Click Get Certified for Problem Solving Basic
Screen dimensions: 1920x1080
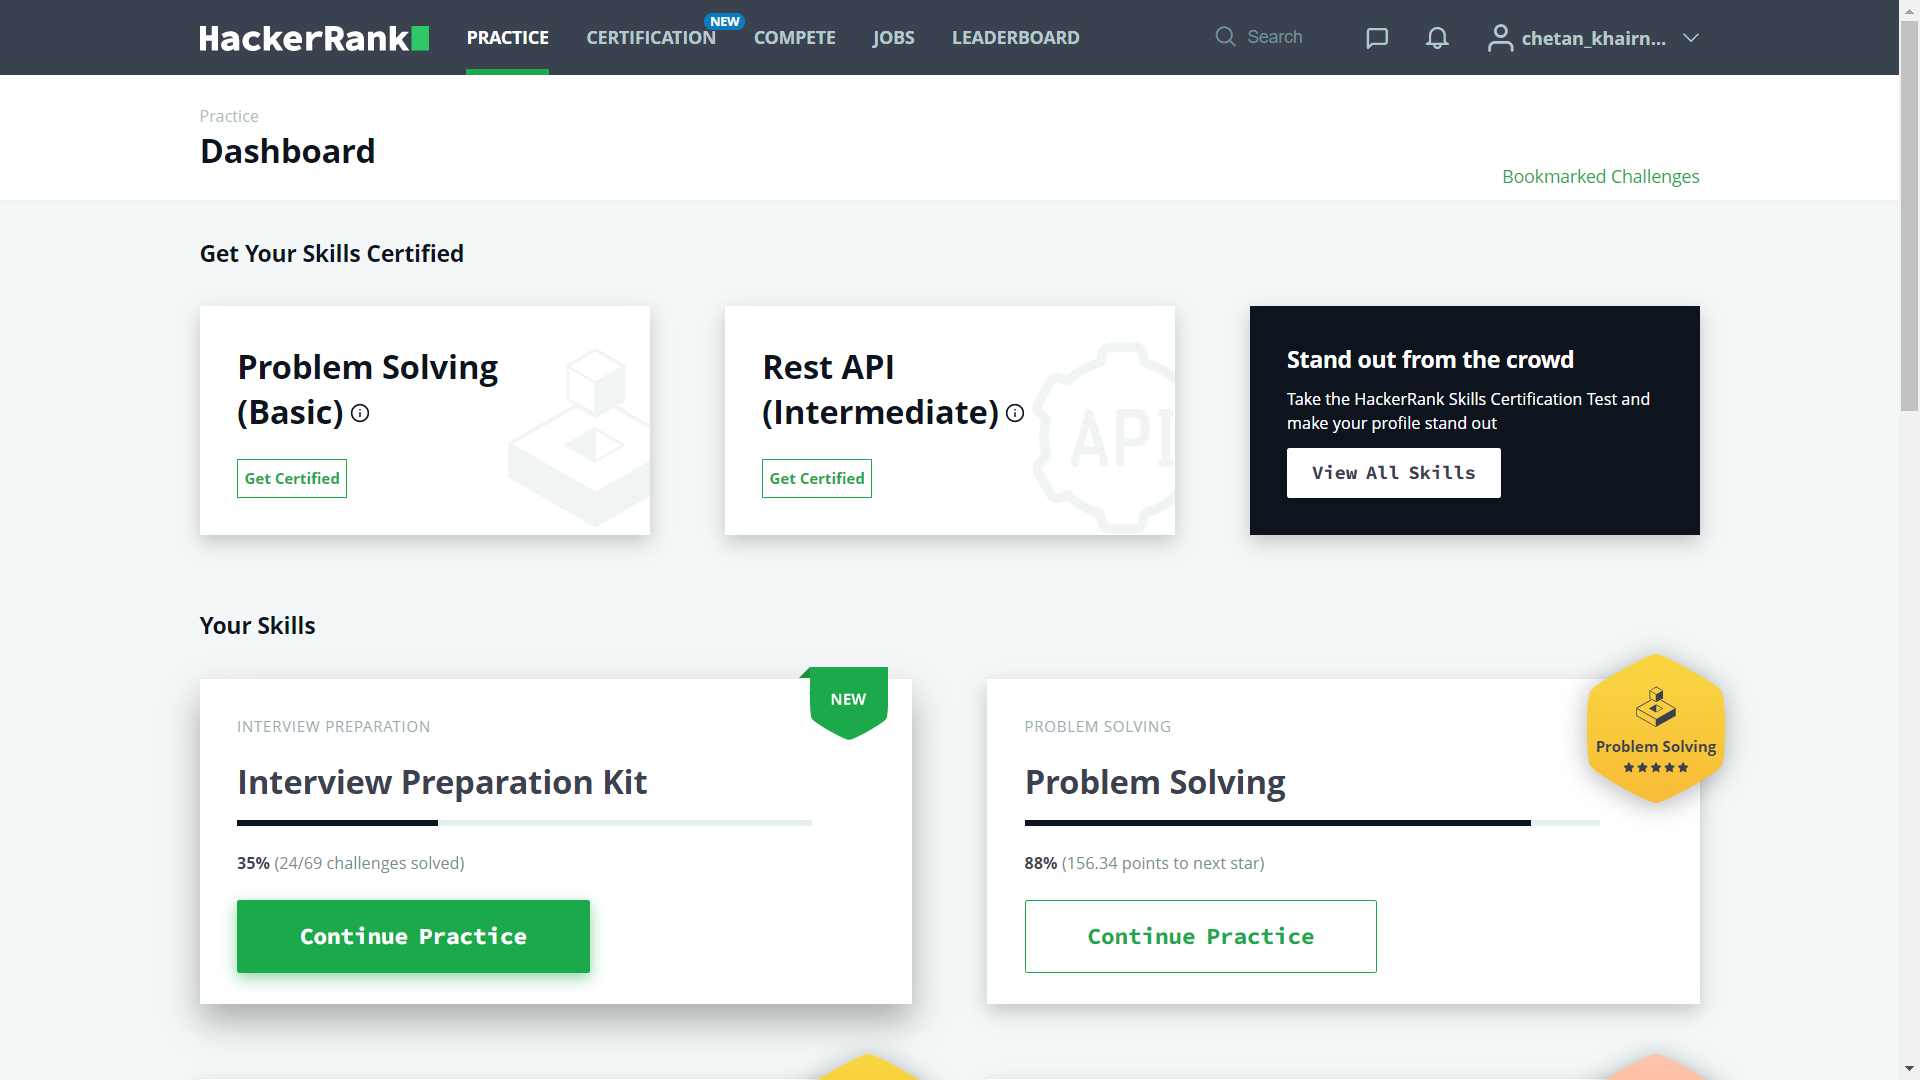tap(291, 479)
